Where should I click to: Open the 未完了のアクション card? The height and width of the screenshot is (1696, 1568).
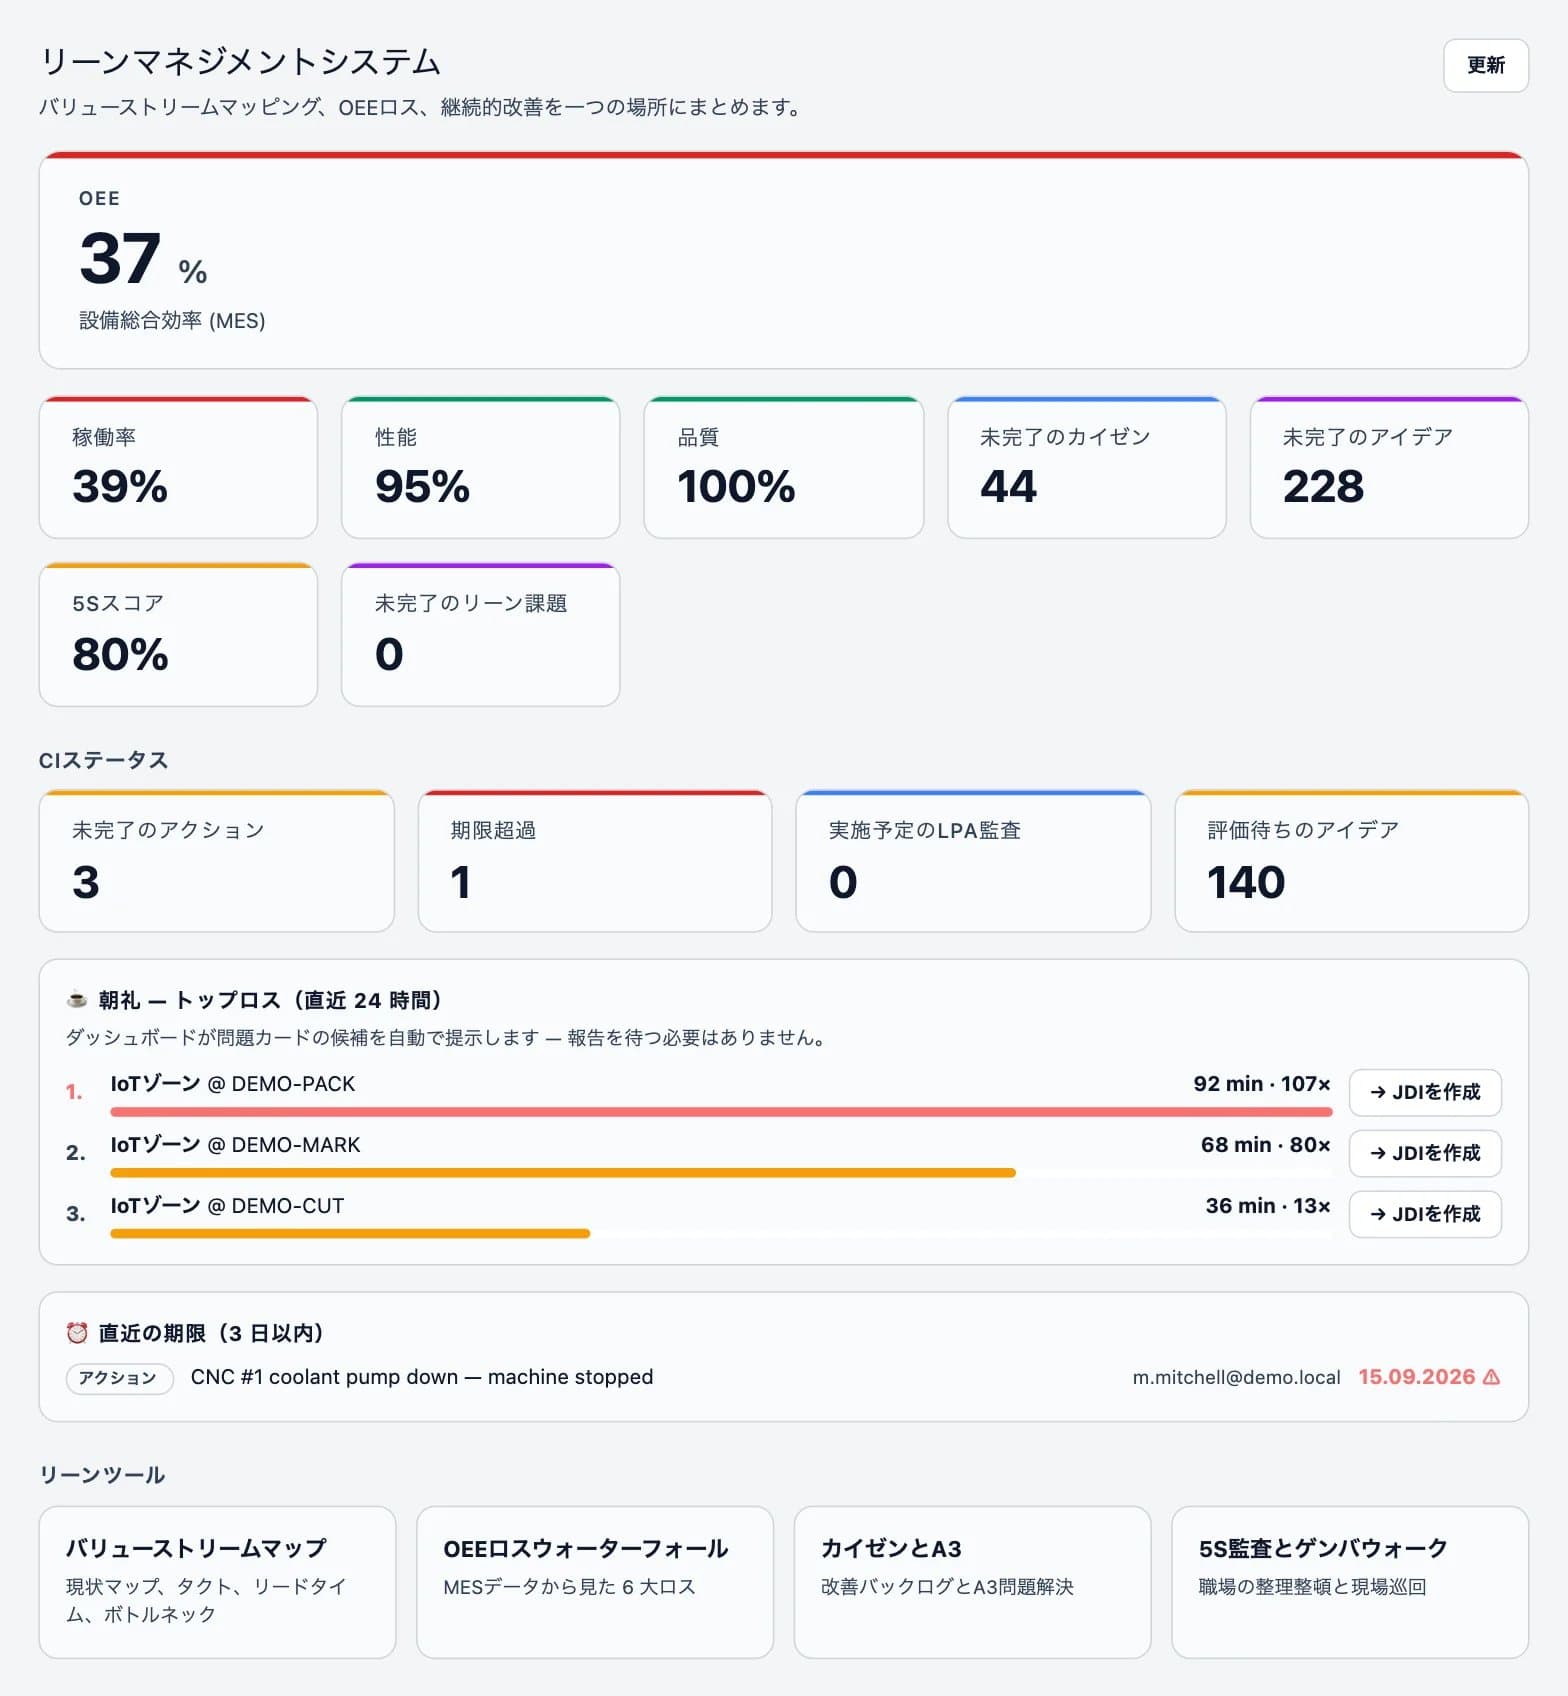217,862
